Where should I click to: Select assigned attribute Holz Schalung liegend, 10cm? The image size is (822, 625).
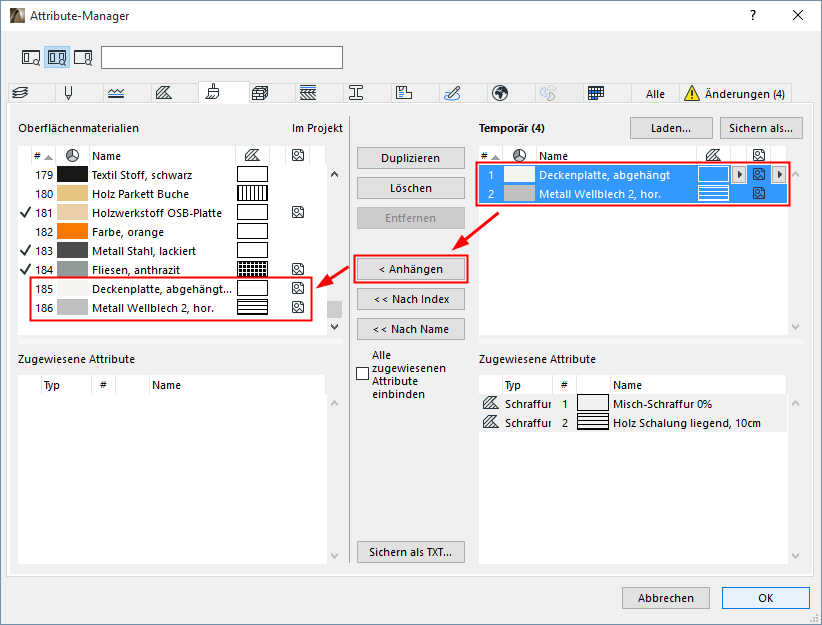(x=633, y=423)
